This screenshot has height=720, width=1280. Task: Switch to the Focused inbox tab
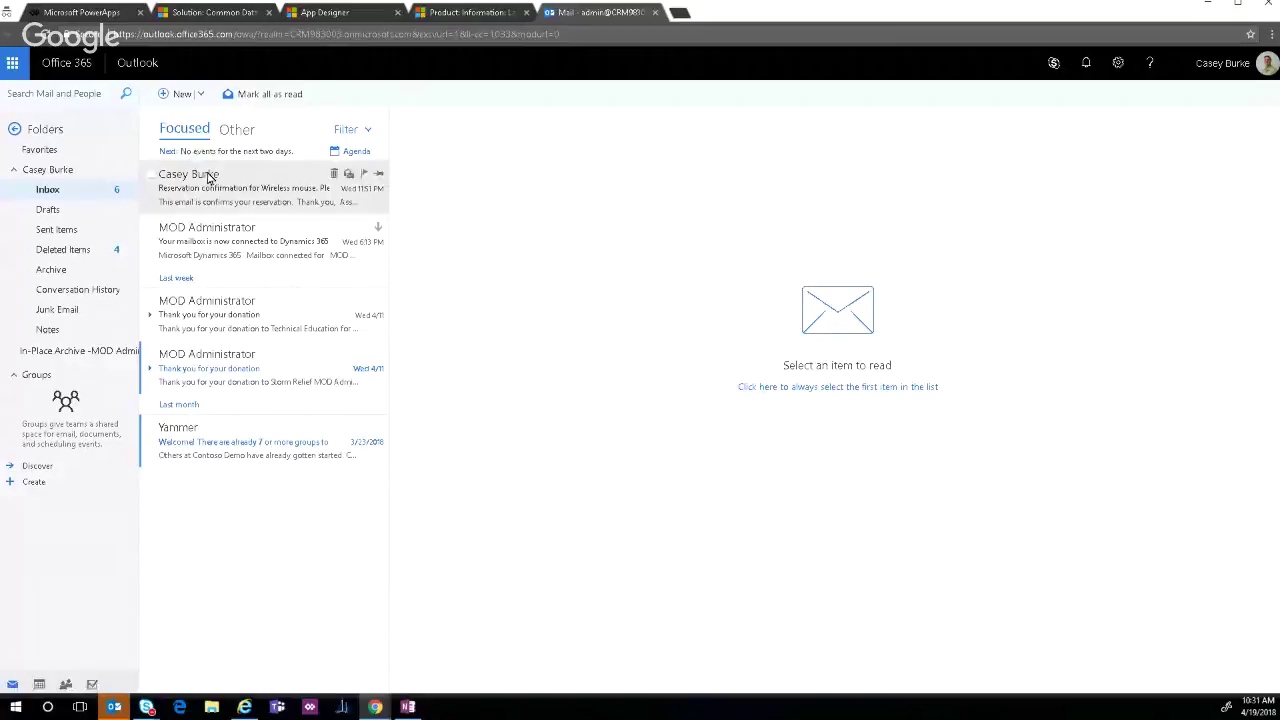[x=184, y=129]
